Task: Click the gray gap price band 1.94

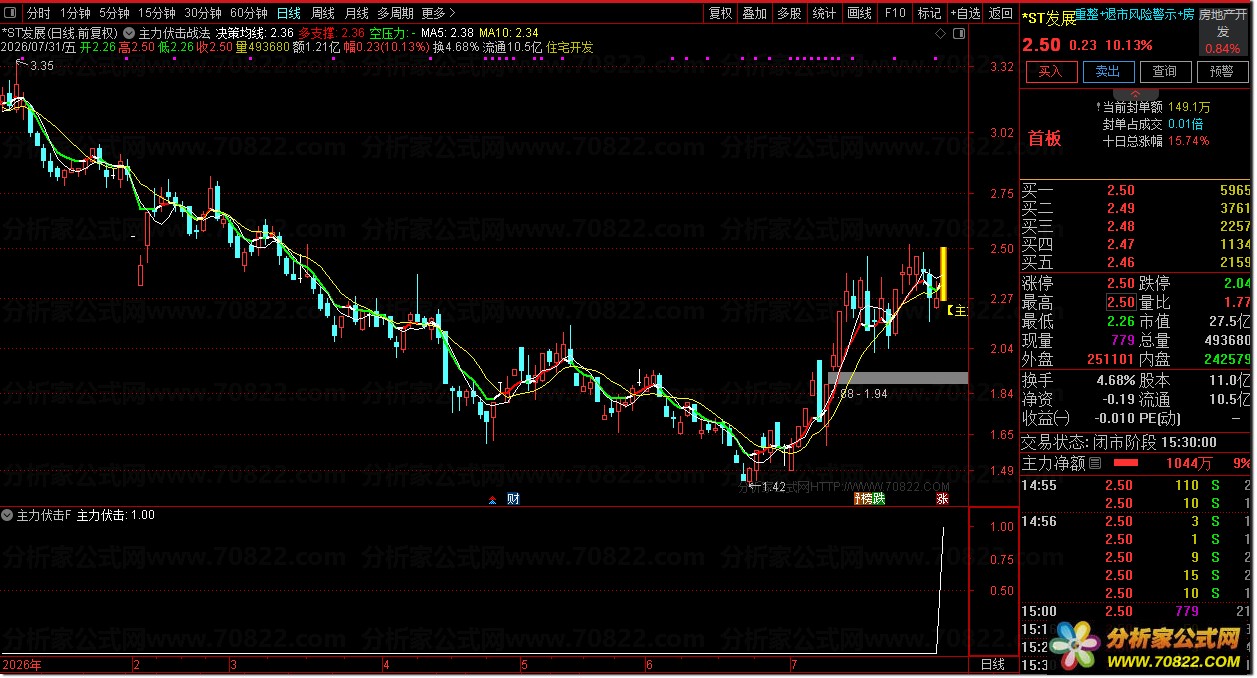Action: coord(898,378)
